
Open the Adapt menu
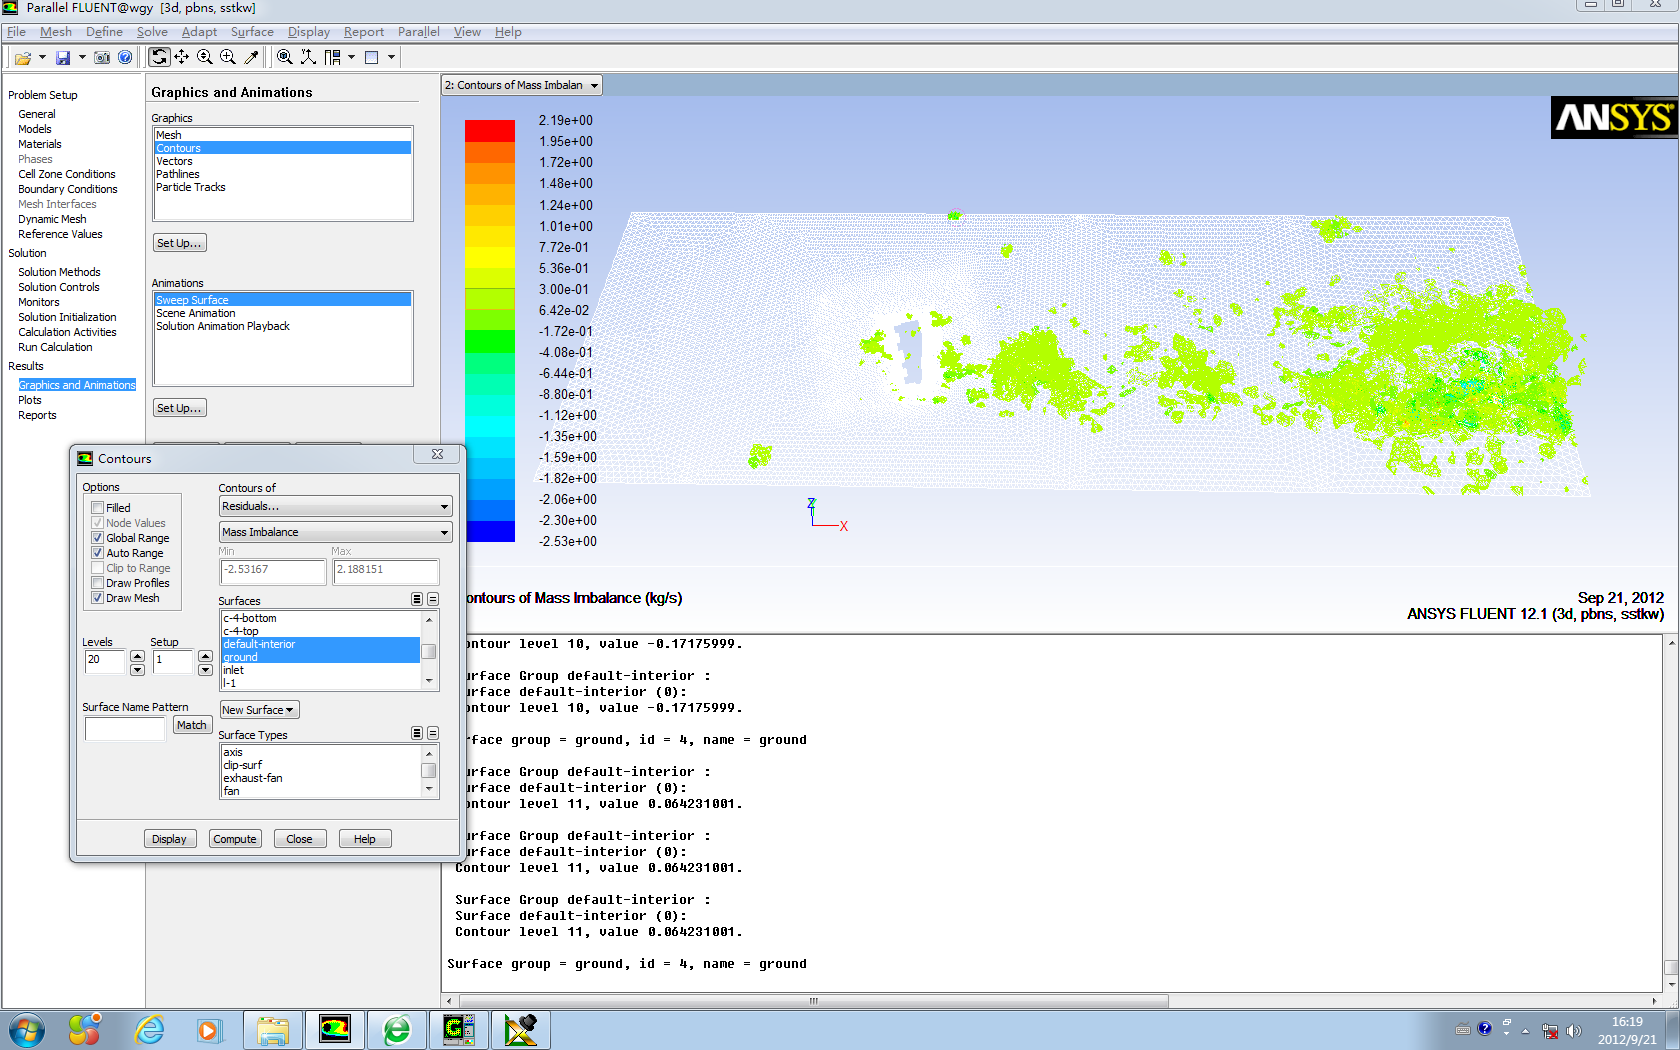[199, 32]
